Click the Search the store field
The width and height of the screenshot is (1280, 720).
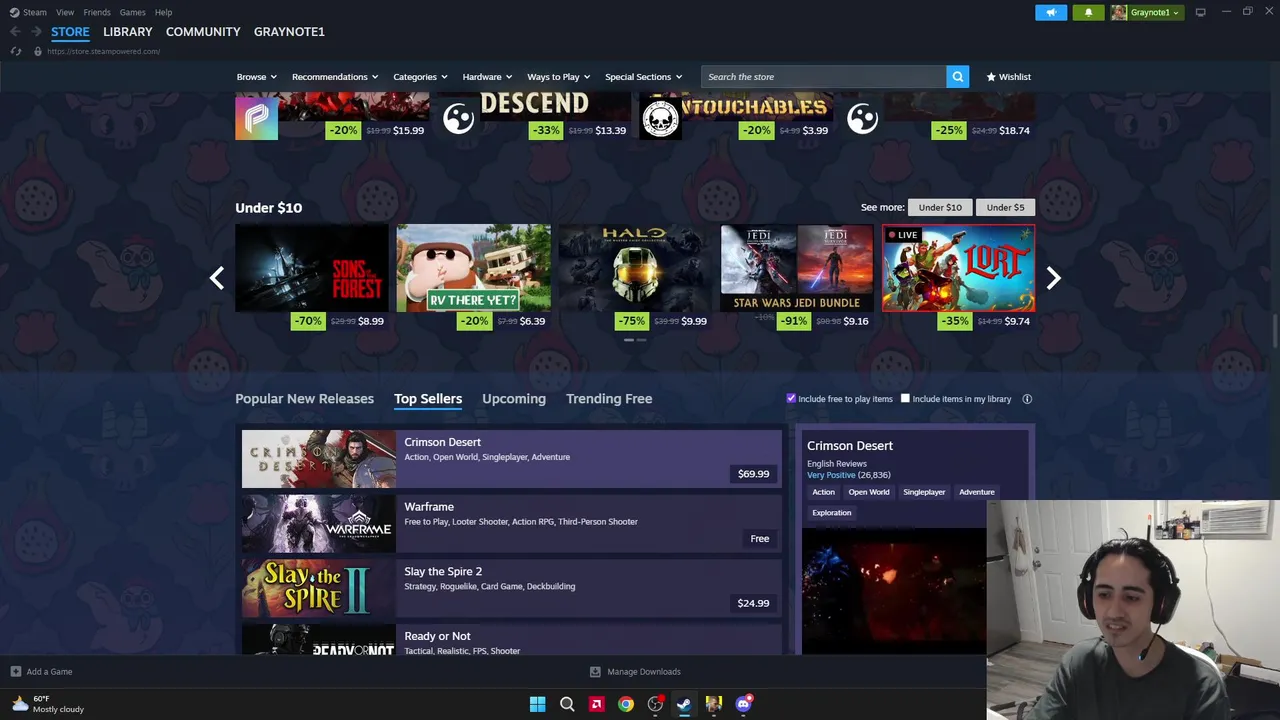tap(824, 77)
